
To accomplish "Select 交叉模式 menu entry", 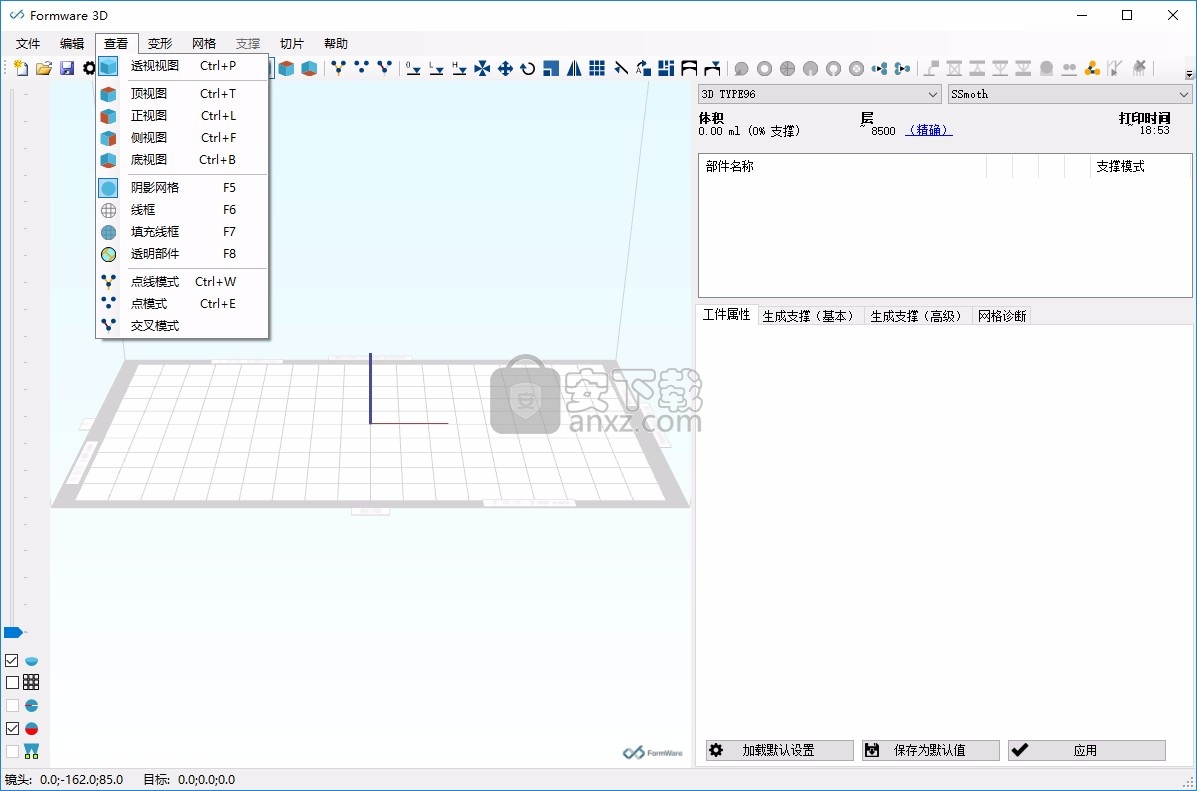I will click(x=182, y=326).
